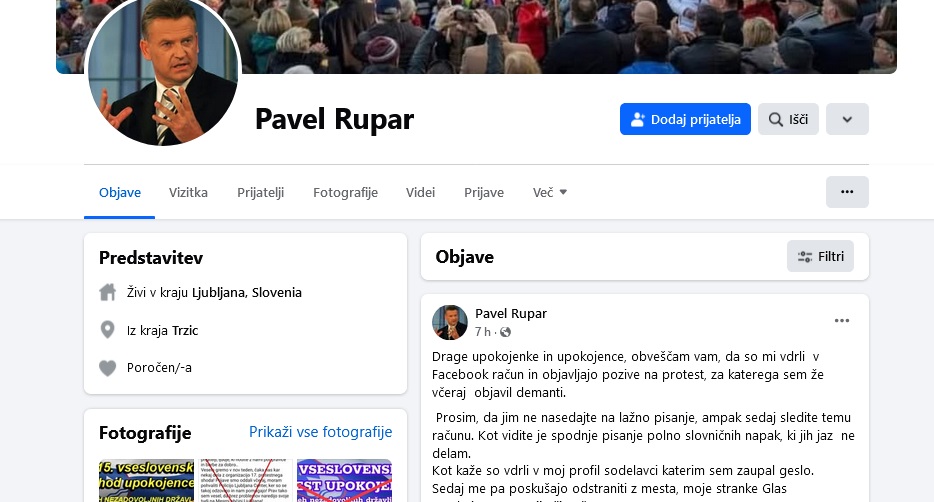Viewport: 934px width, 502px height.
Task: Click the Ljubljana, Slovenia location link
Action: pos(247,292)
